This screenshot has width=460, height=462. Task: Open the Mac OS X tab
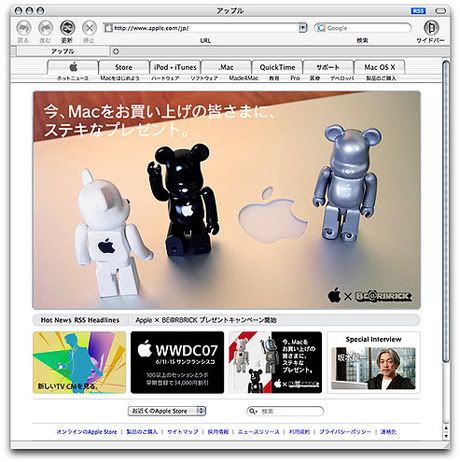point(379,67)
